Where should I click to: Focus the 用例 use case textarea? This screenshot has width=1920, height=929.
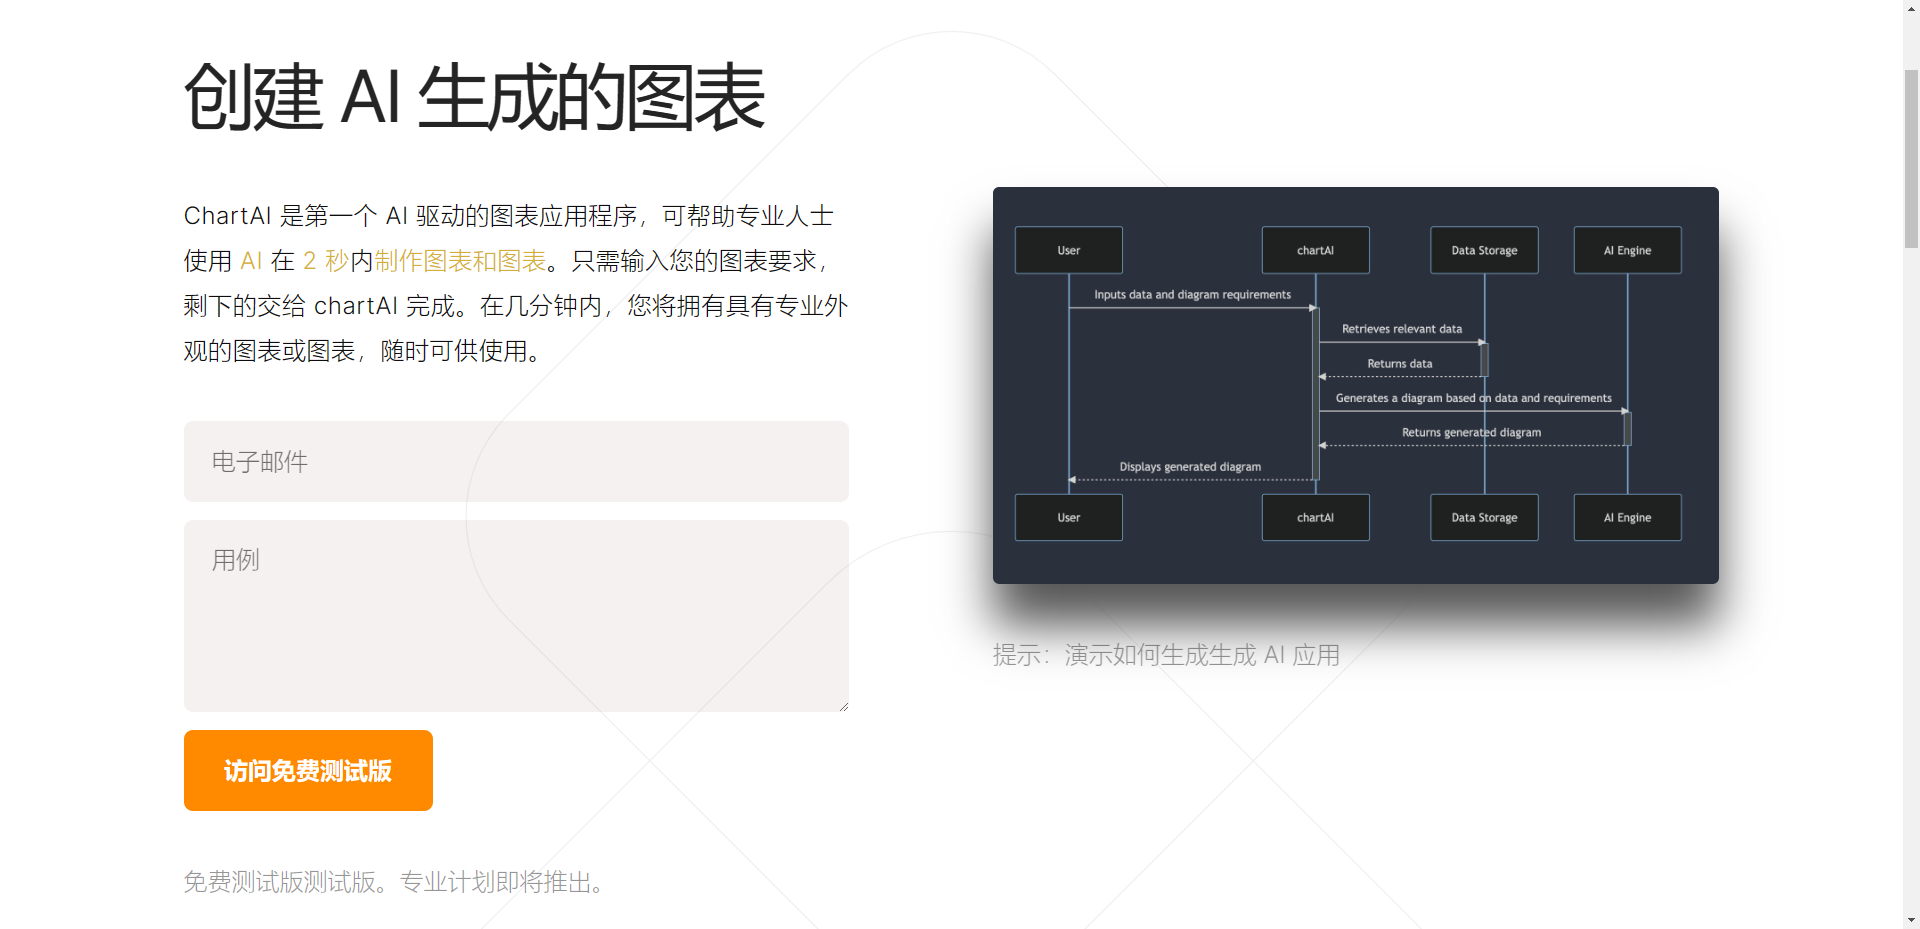pyautogui.click(x=516, y=616)
